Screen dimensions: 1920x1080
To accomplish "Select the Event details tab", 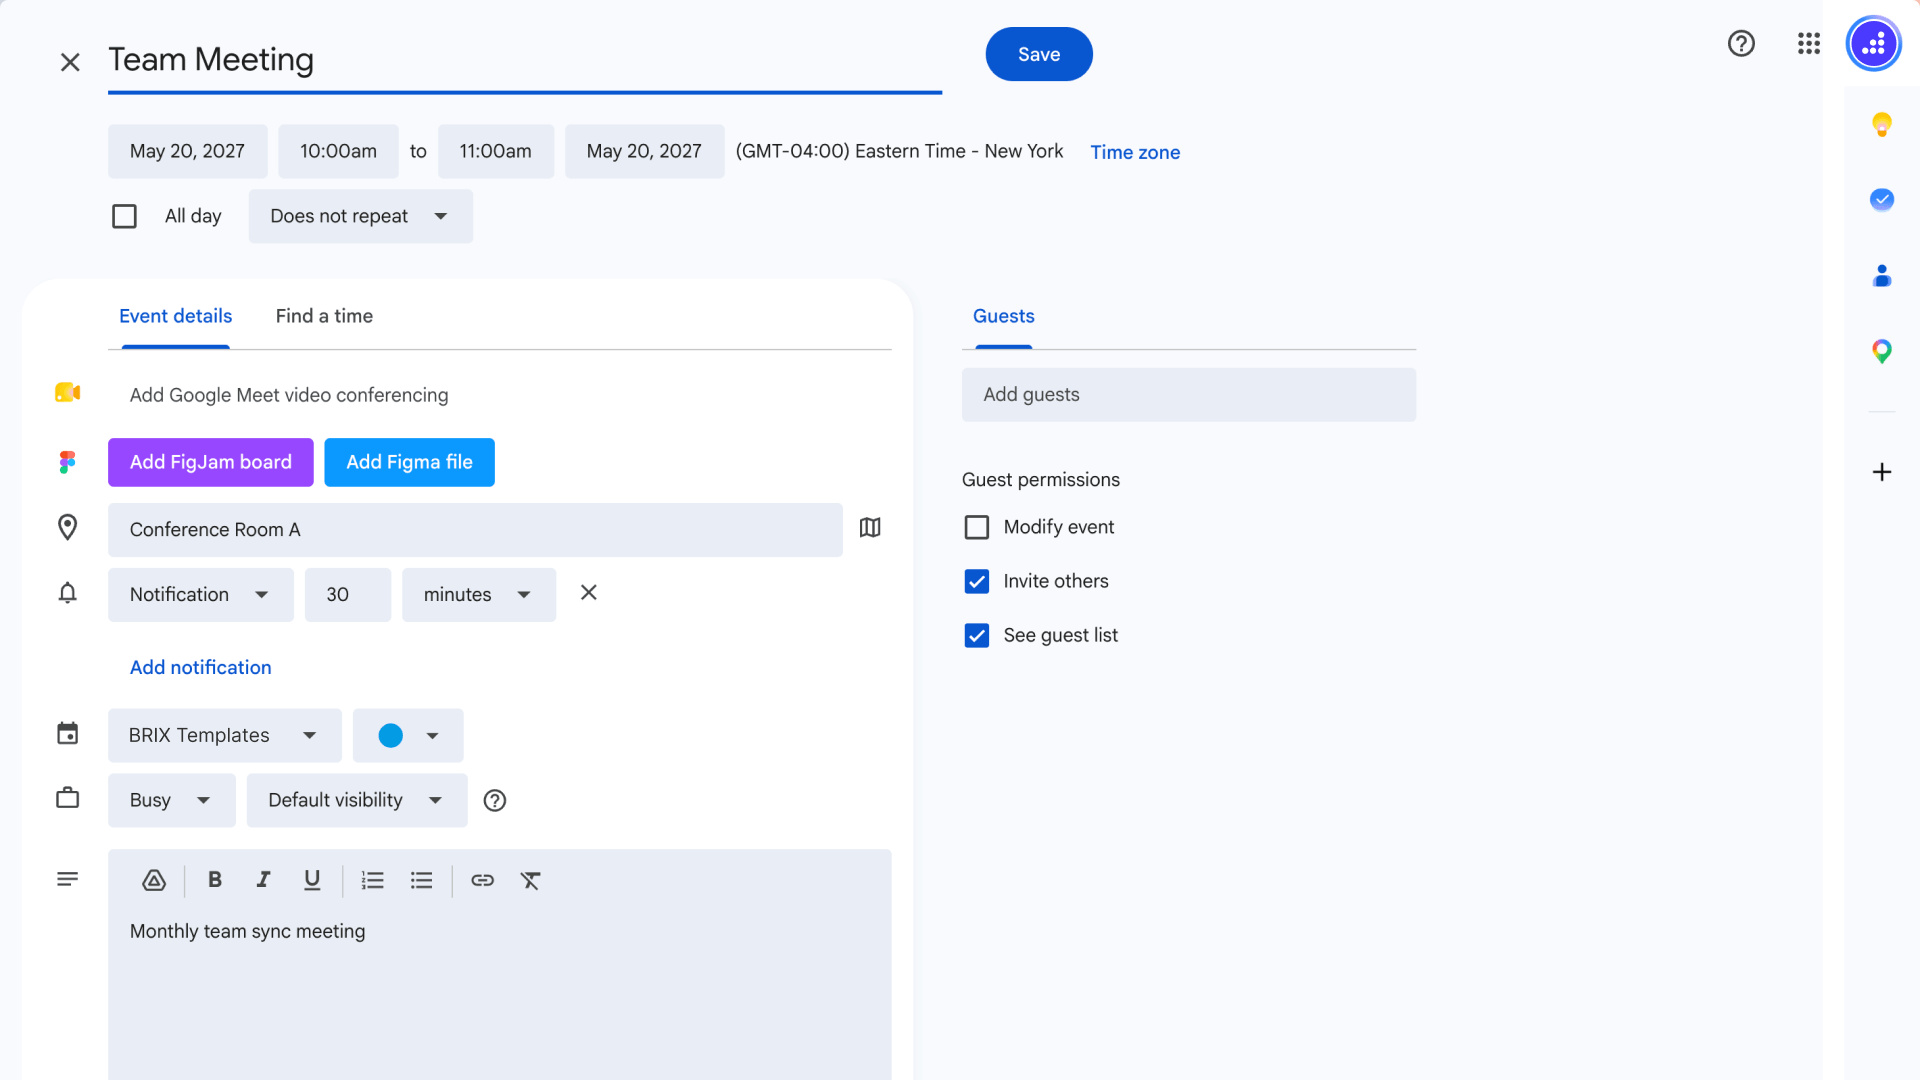I will [x=175, y=316].
